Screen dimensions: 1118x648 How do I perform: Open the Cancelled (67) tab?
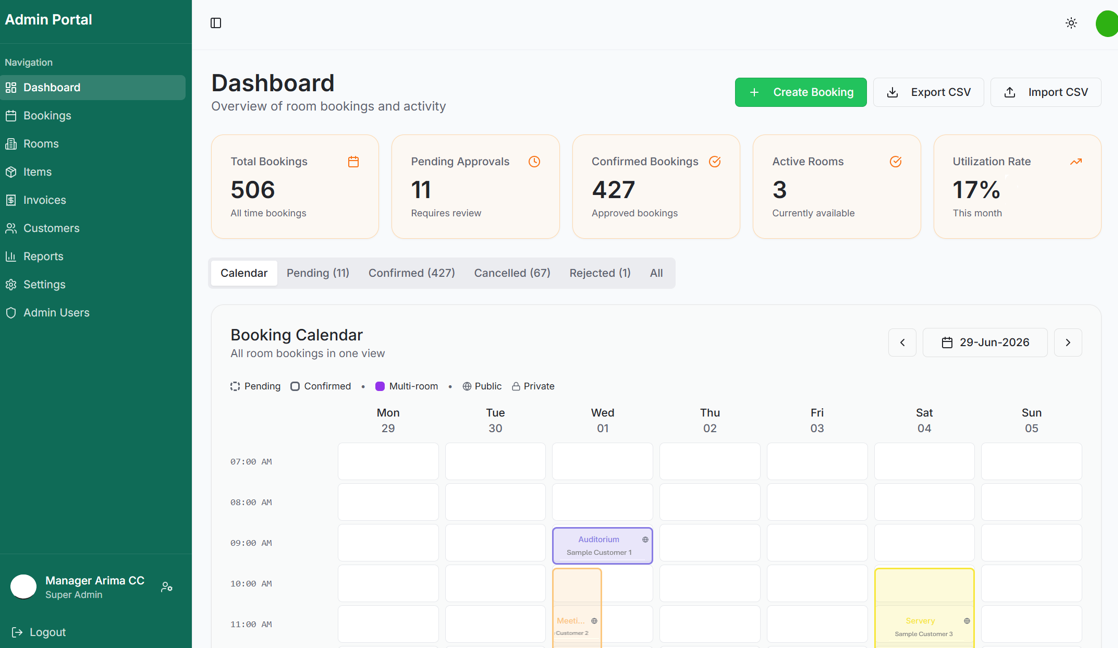(512, 273)
